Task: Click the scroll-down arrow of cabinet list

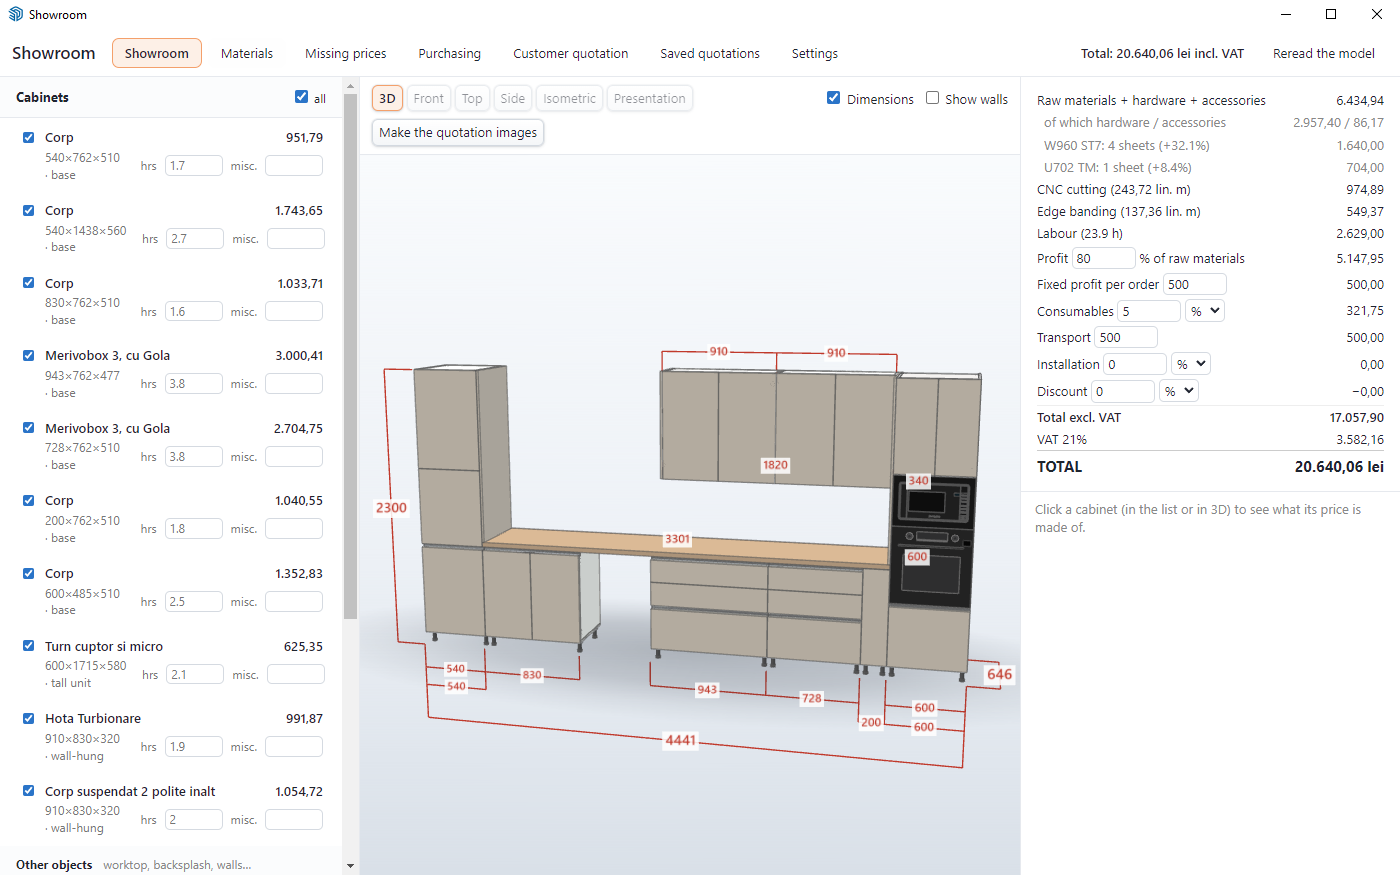Action: coord(350,866)
